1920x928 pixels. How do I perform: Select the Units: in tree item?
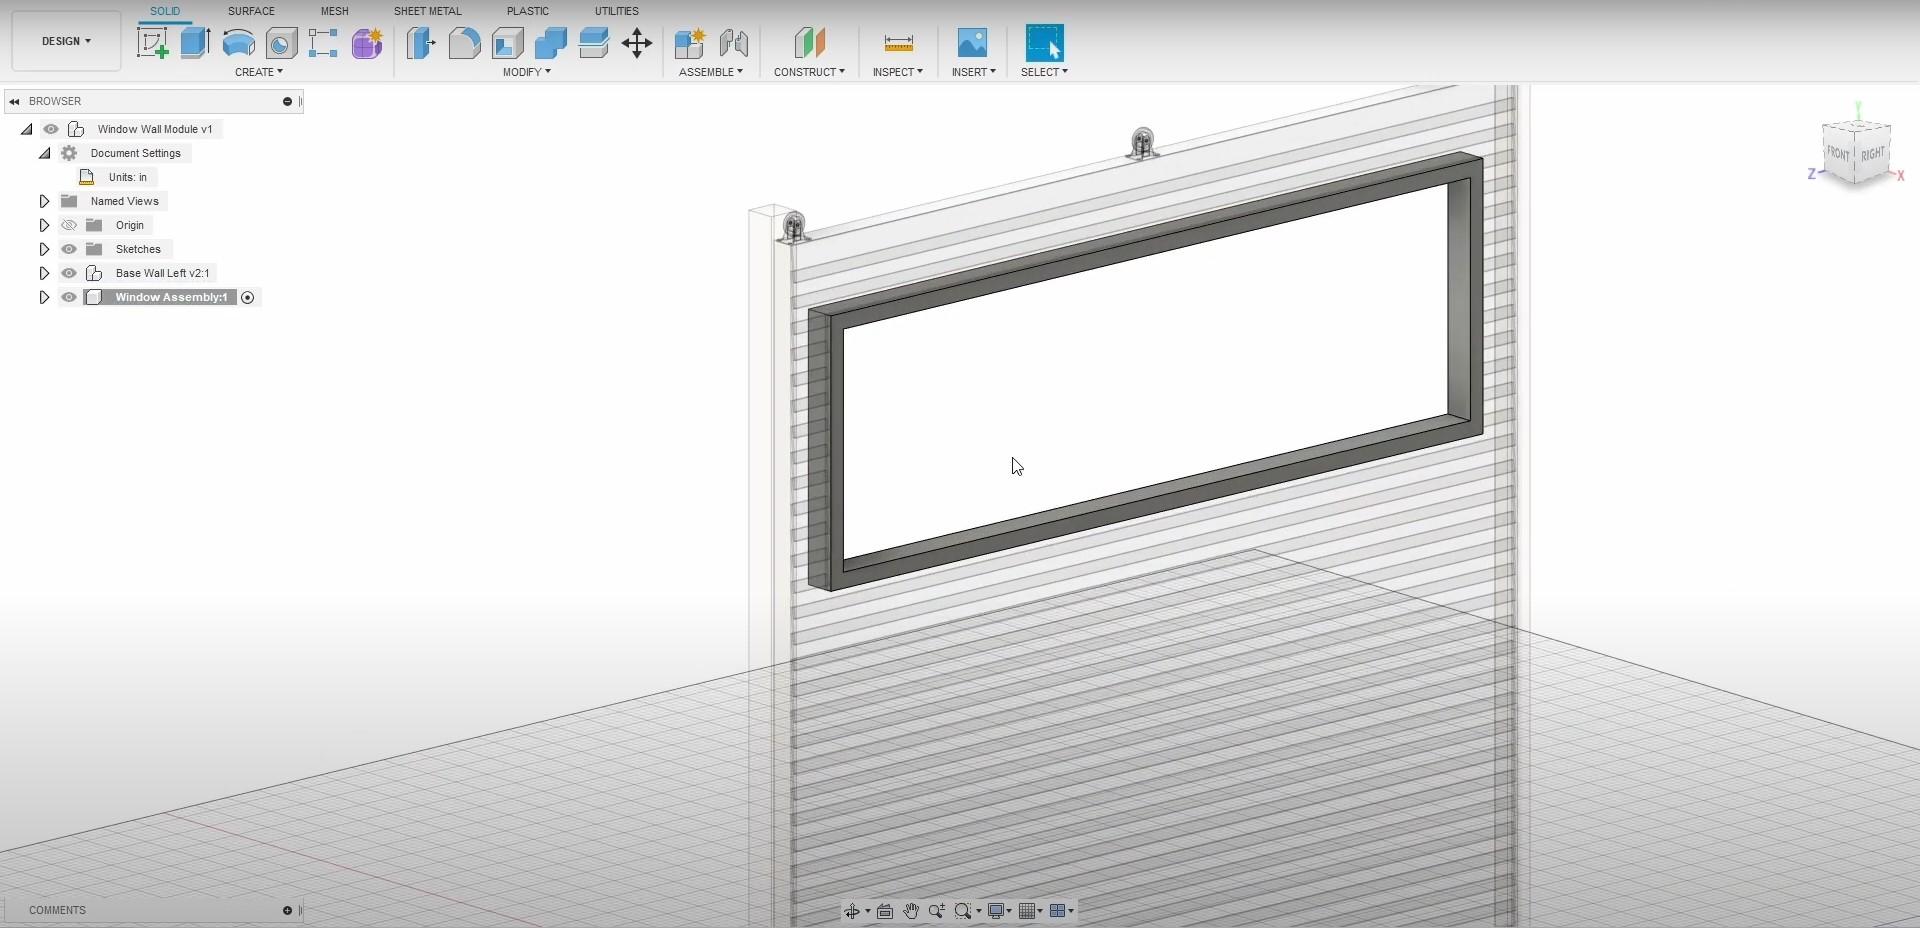point(128,177)
